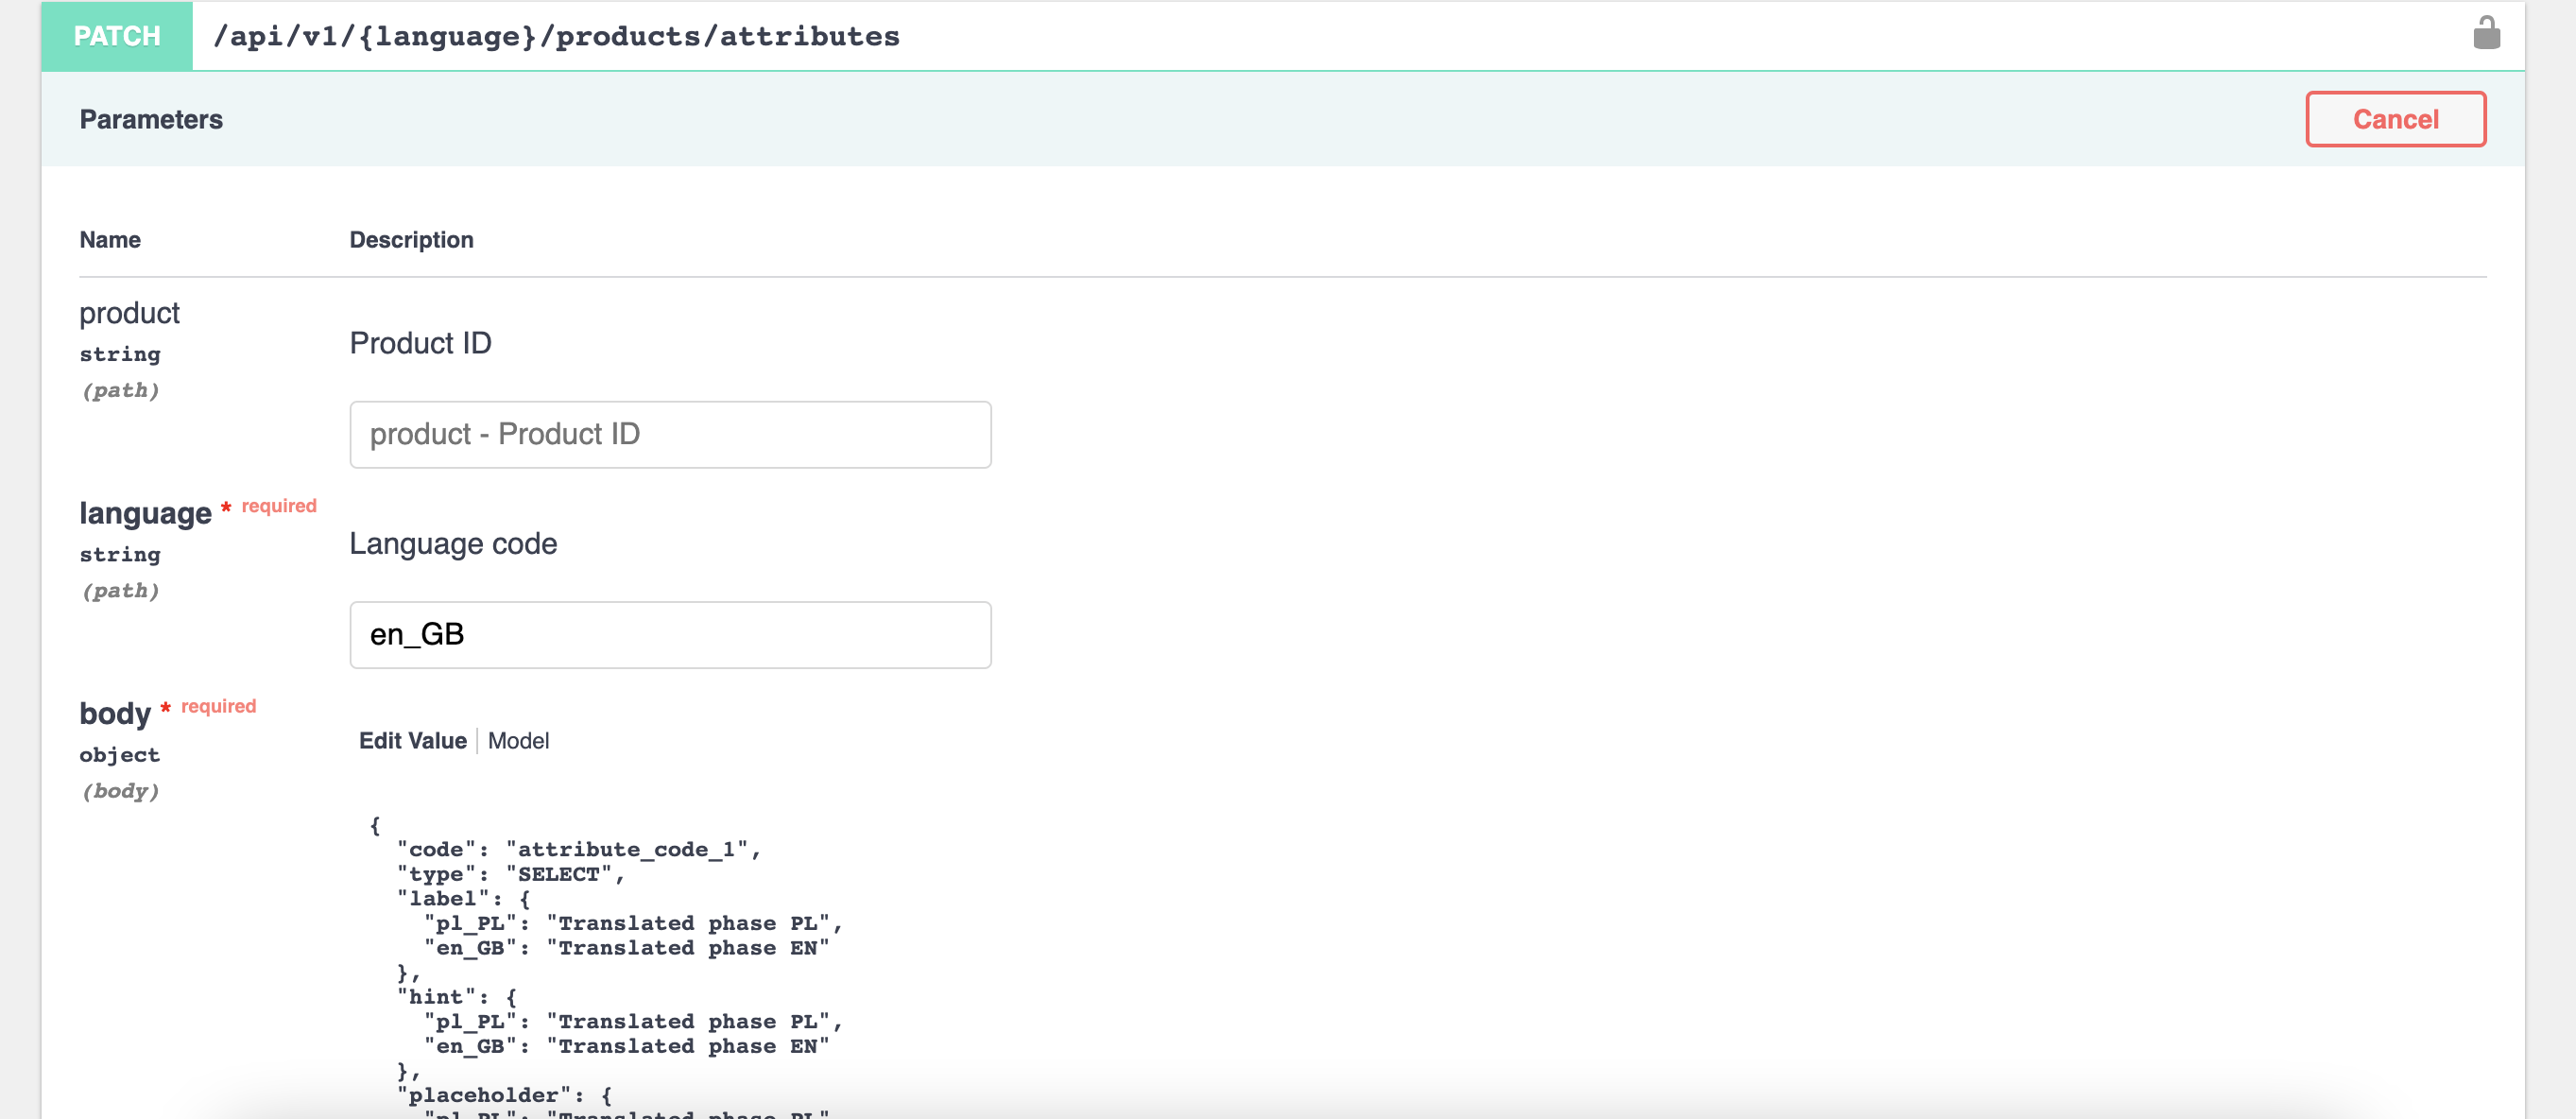Click the Description column header
Image resolution: width=2576 pixels, height=1119 pixels.
tap(411, 239)
